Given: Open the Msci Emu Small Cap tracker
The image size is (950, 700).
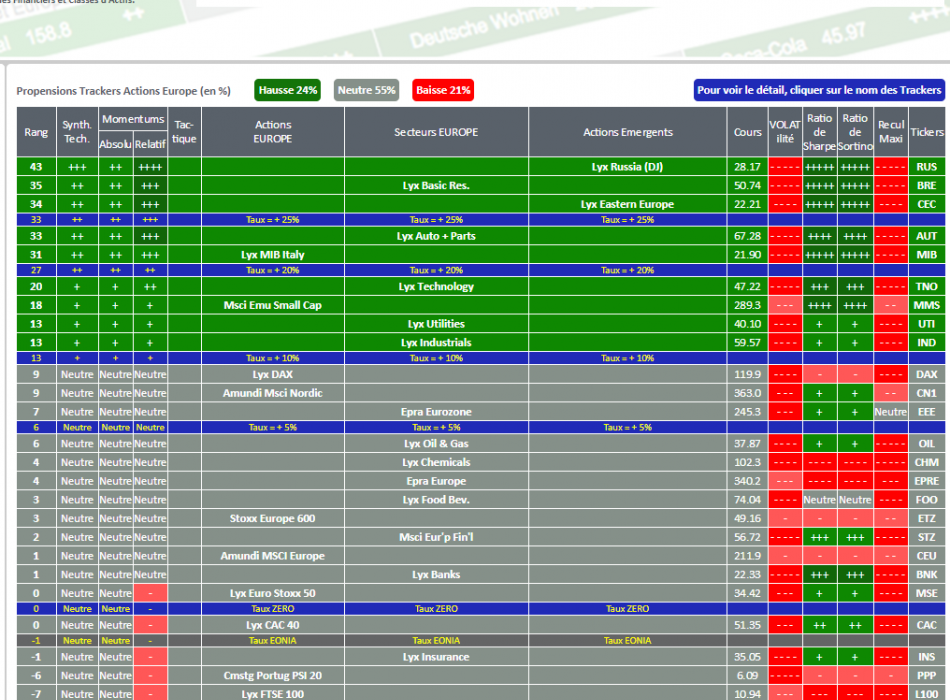Looking at the screenshot, I should (273, 305).
